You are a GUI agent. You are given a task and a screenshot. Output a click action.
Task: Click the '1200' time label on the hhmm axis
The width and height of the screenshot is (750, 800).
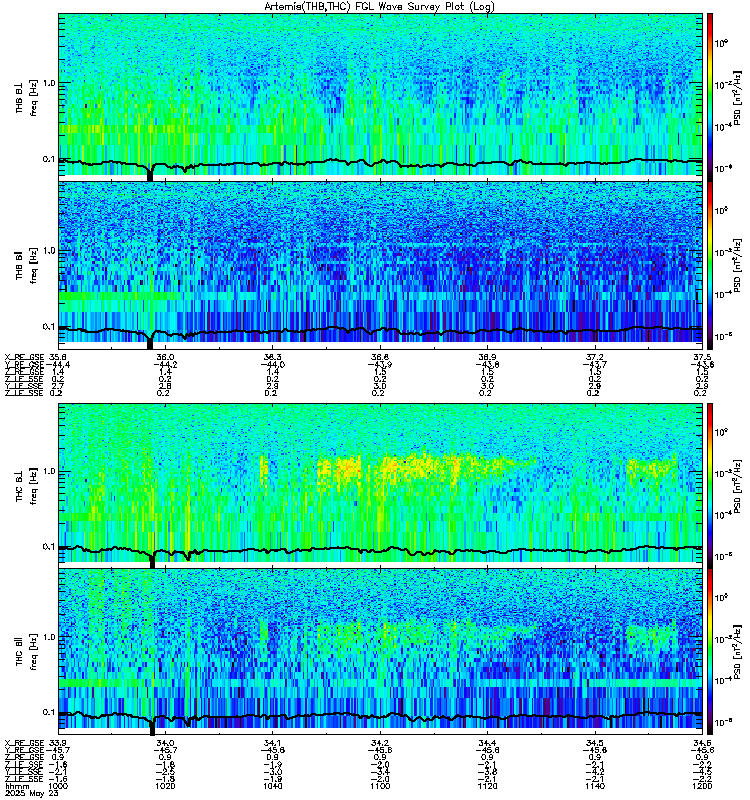coord(703,786)
